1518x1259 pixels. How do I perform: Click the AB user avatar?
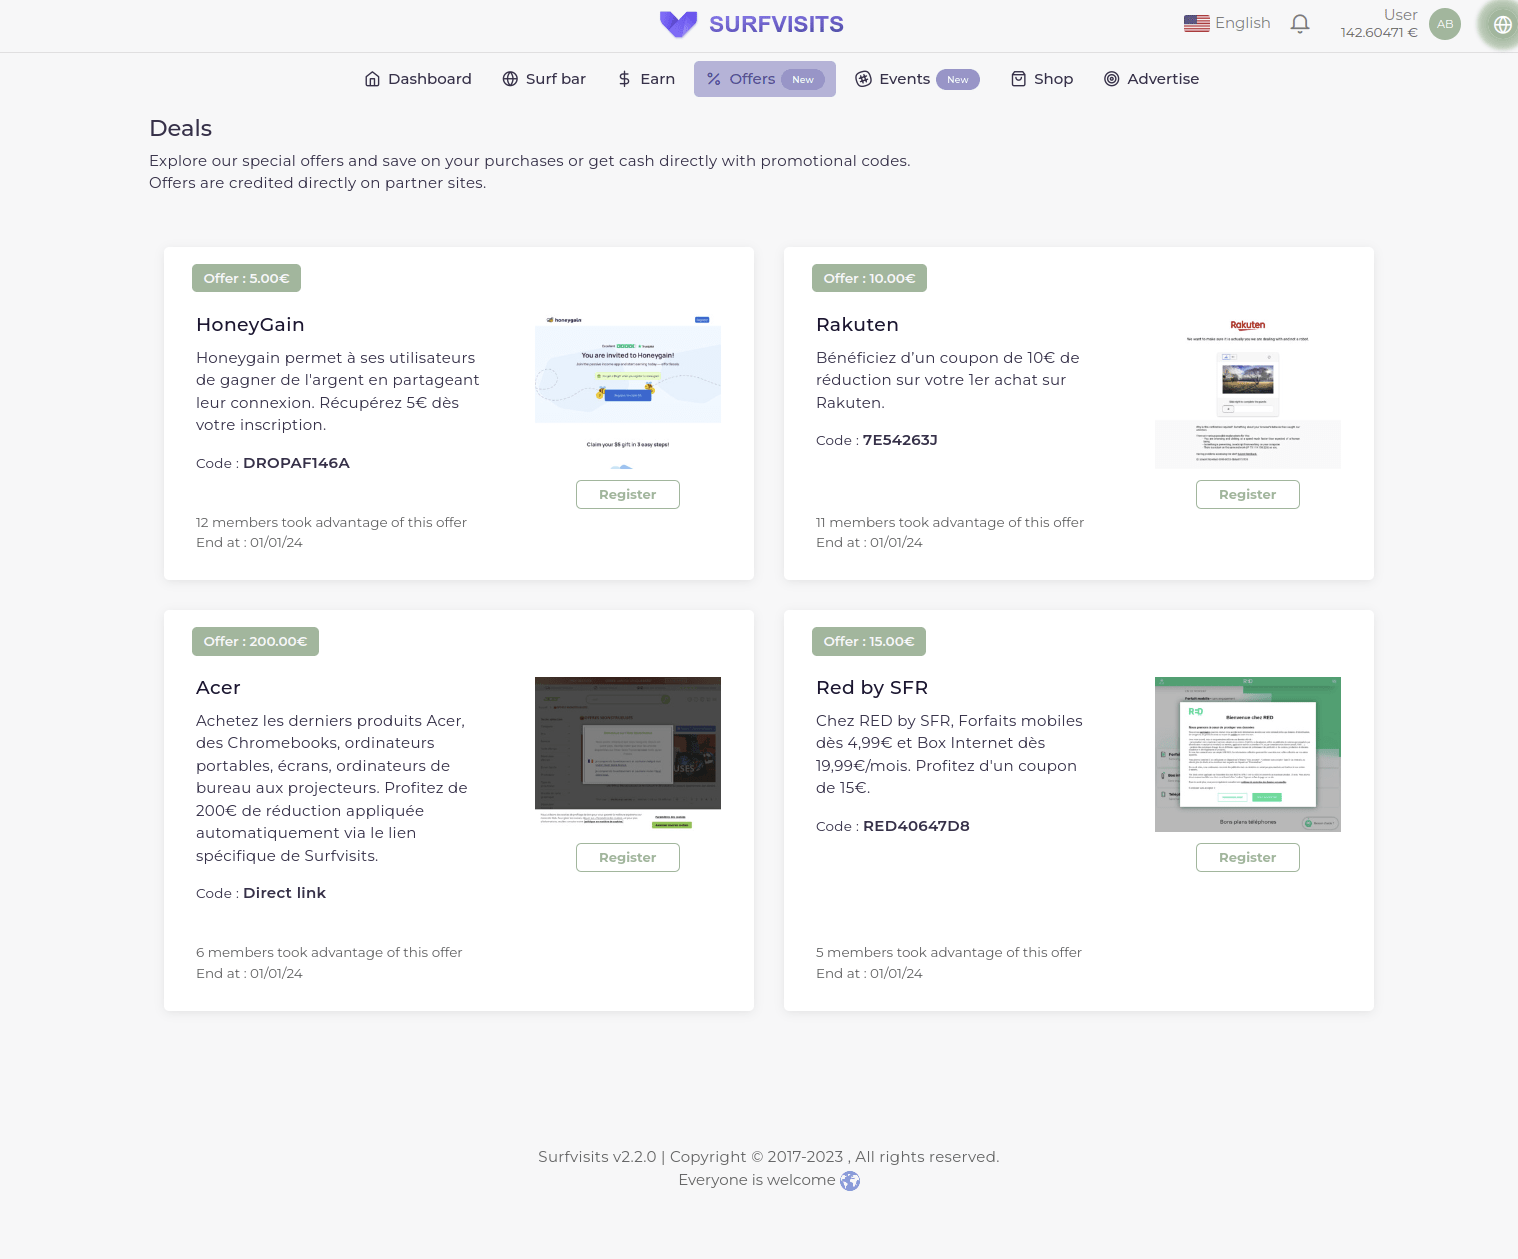click(1444, 24)
